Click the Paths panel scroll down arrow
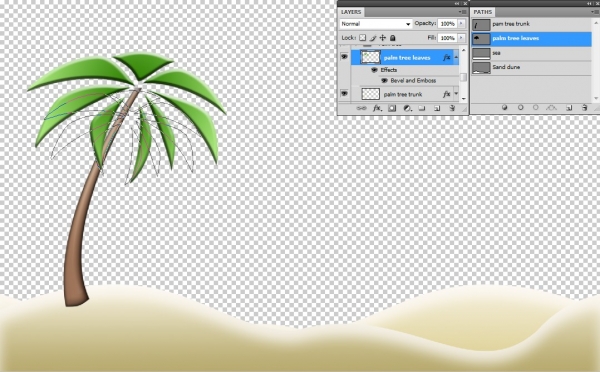Viewport: 600px width, 372px height. coord(596,98)
